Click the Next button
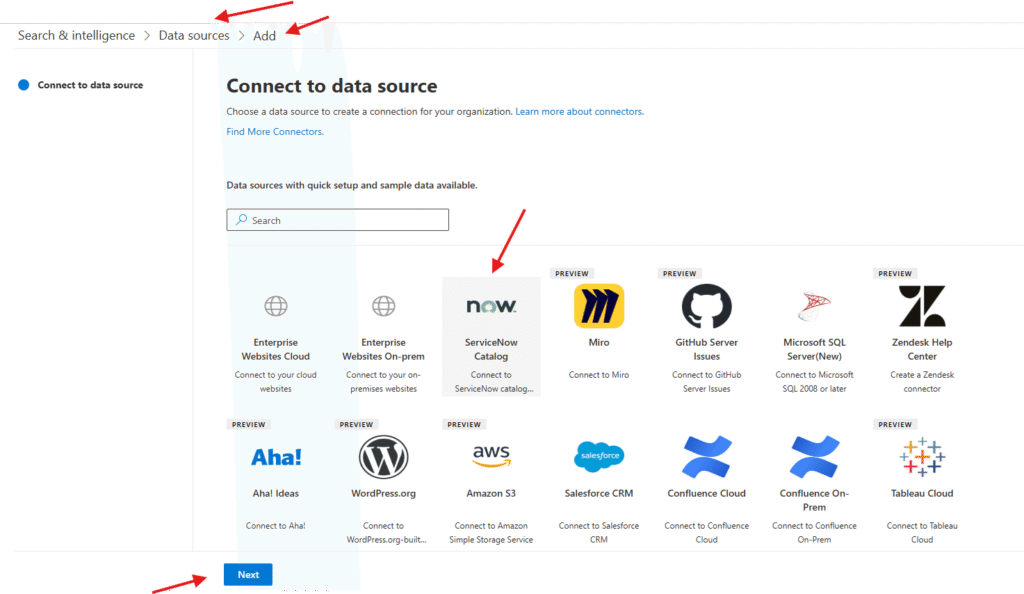1024x594 pixels. coord(248,575)
